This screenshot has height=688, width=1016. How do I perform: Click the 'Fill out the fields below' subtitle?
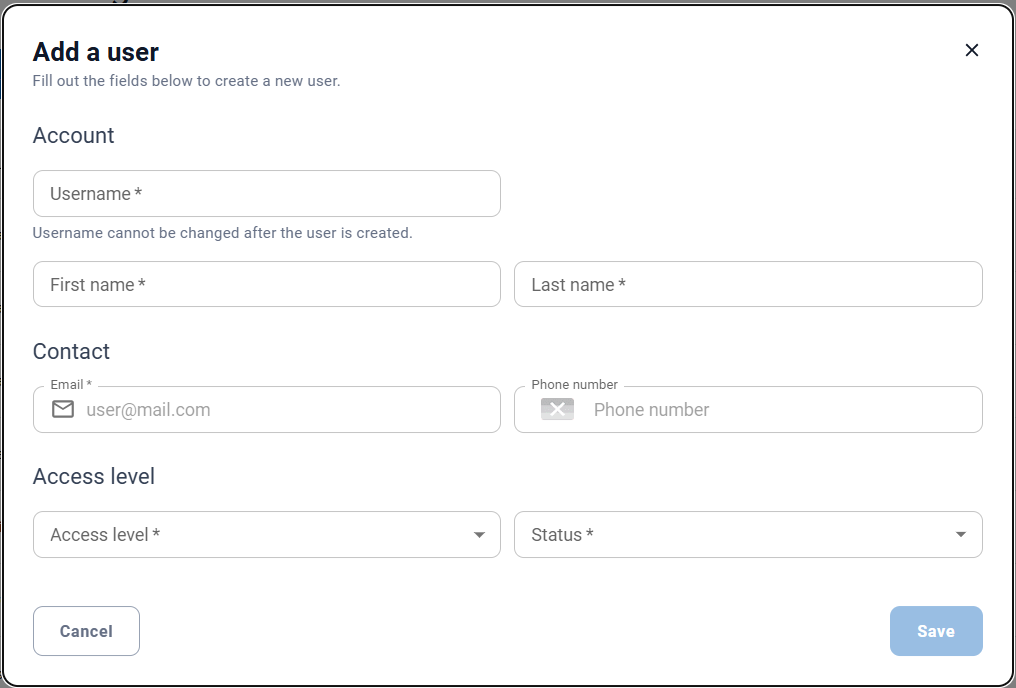tap(186, 81)
